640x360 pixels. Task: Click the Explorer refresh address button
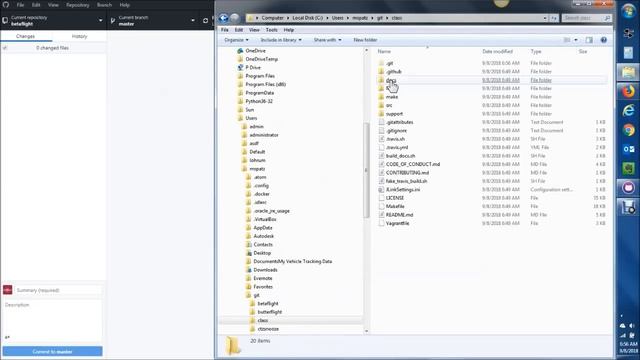(x=554, y=18)
